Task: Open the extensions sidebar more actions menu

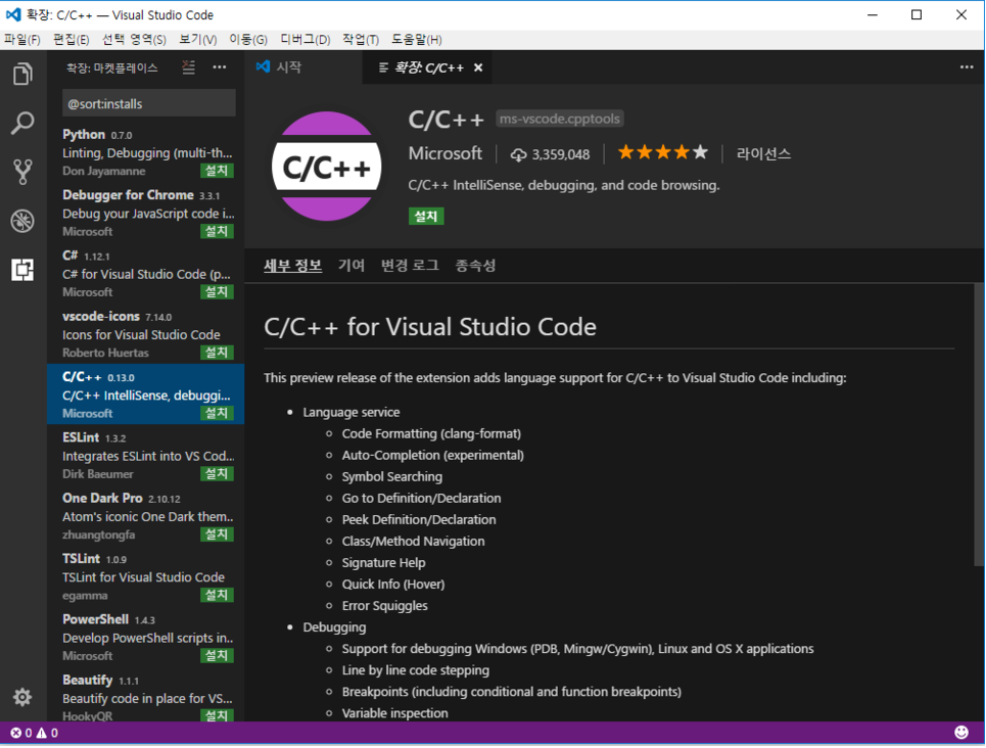Action: click(x=219, y=67)
